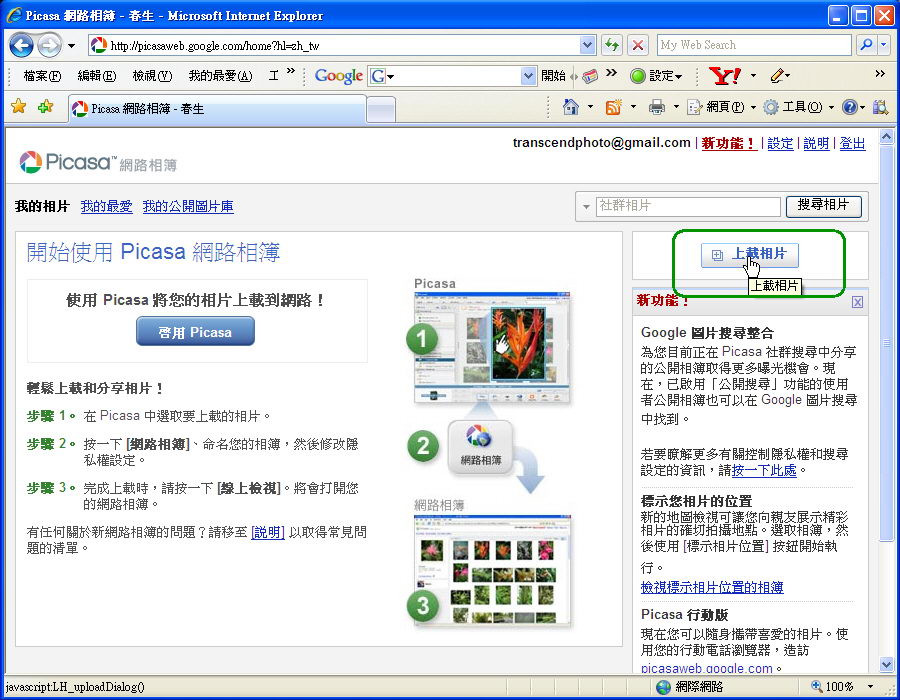Click the 登出 sign out link
The height and width of the screenshot is (700, 900).
click(852, 143)
